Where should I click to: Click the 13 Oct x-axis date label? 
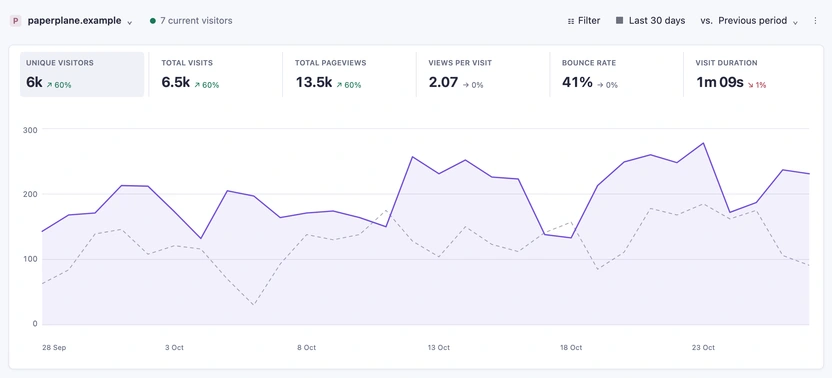439,348
